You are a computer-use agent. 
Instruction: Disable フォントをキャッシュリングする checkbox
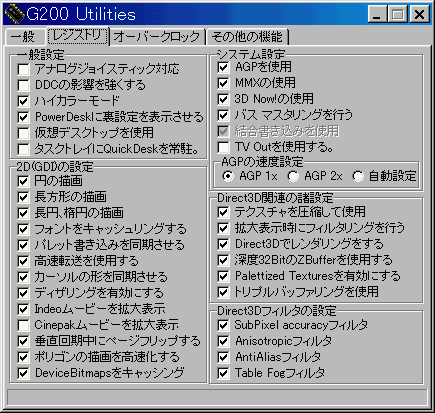tap(23, 229)
